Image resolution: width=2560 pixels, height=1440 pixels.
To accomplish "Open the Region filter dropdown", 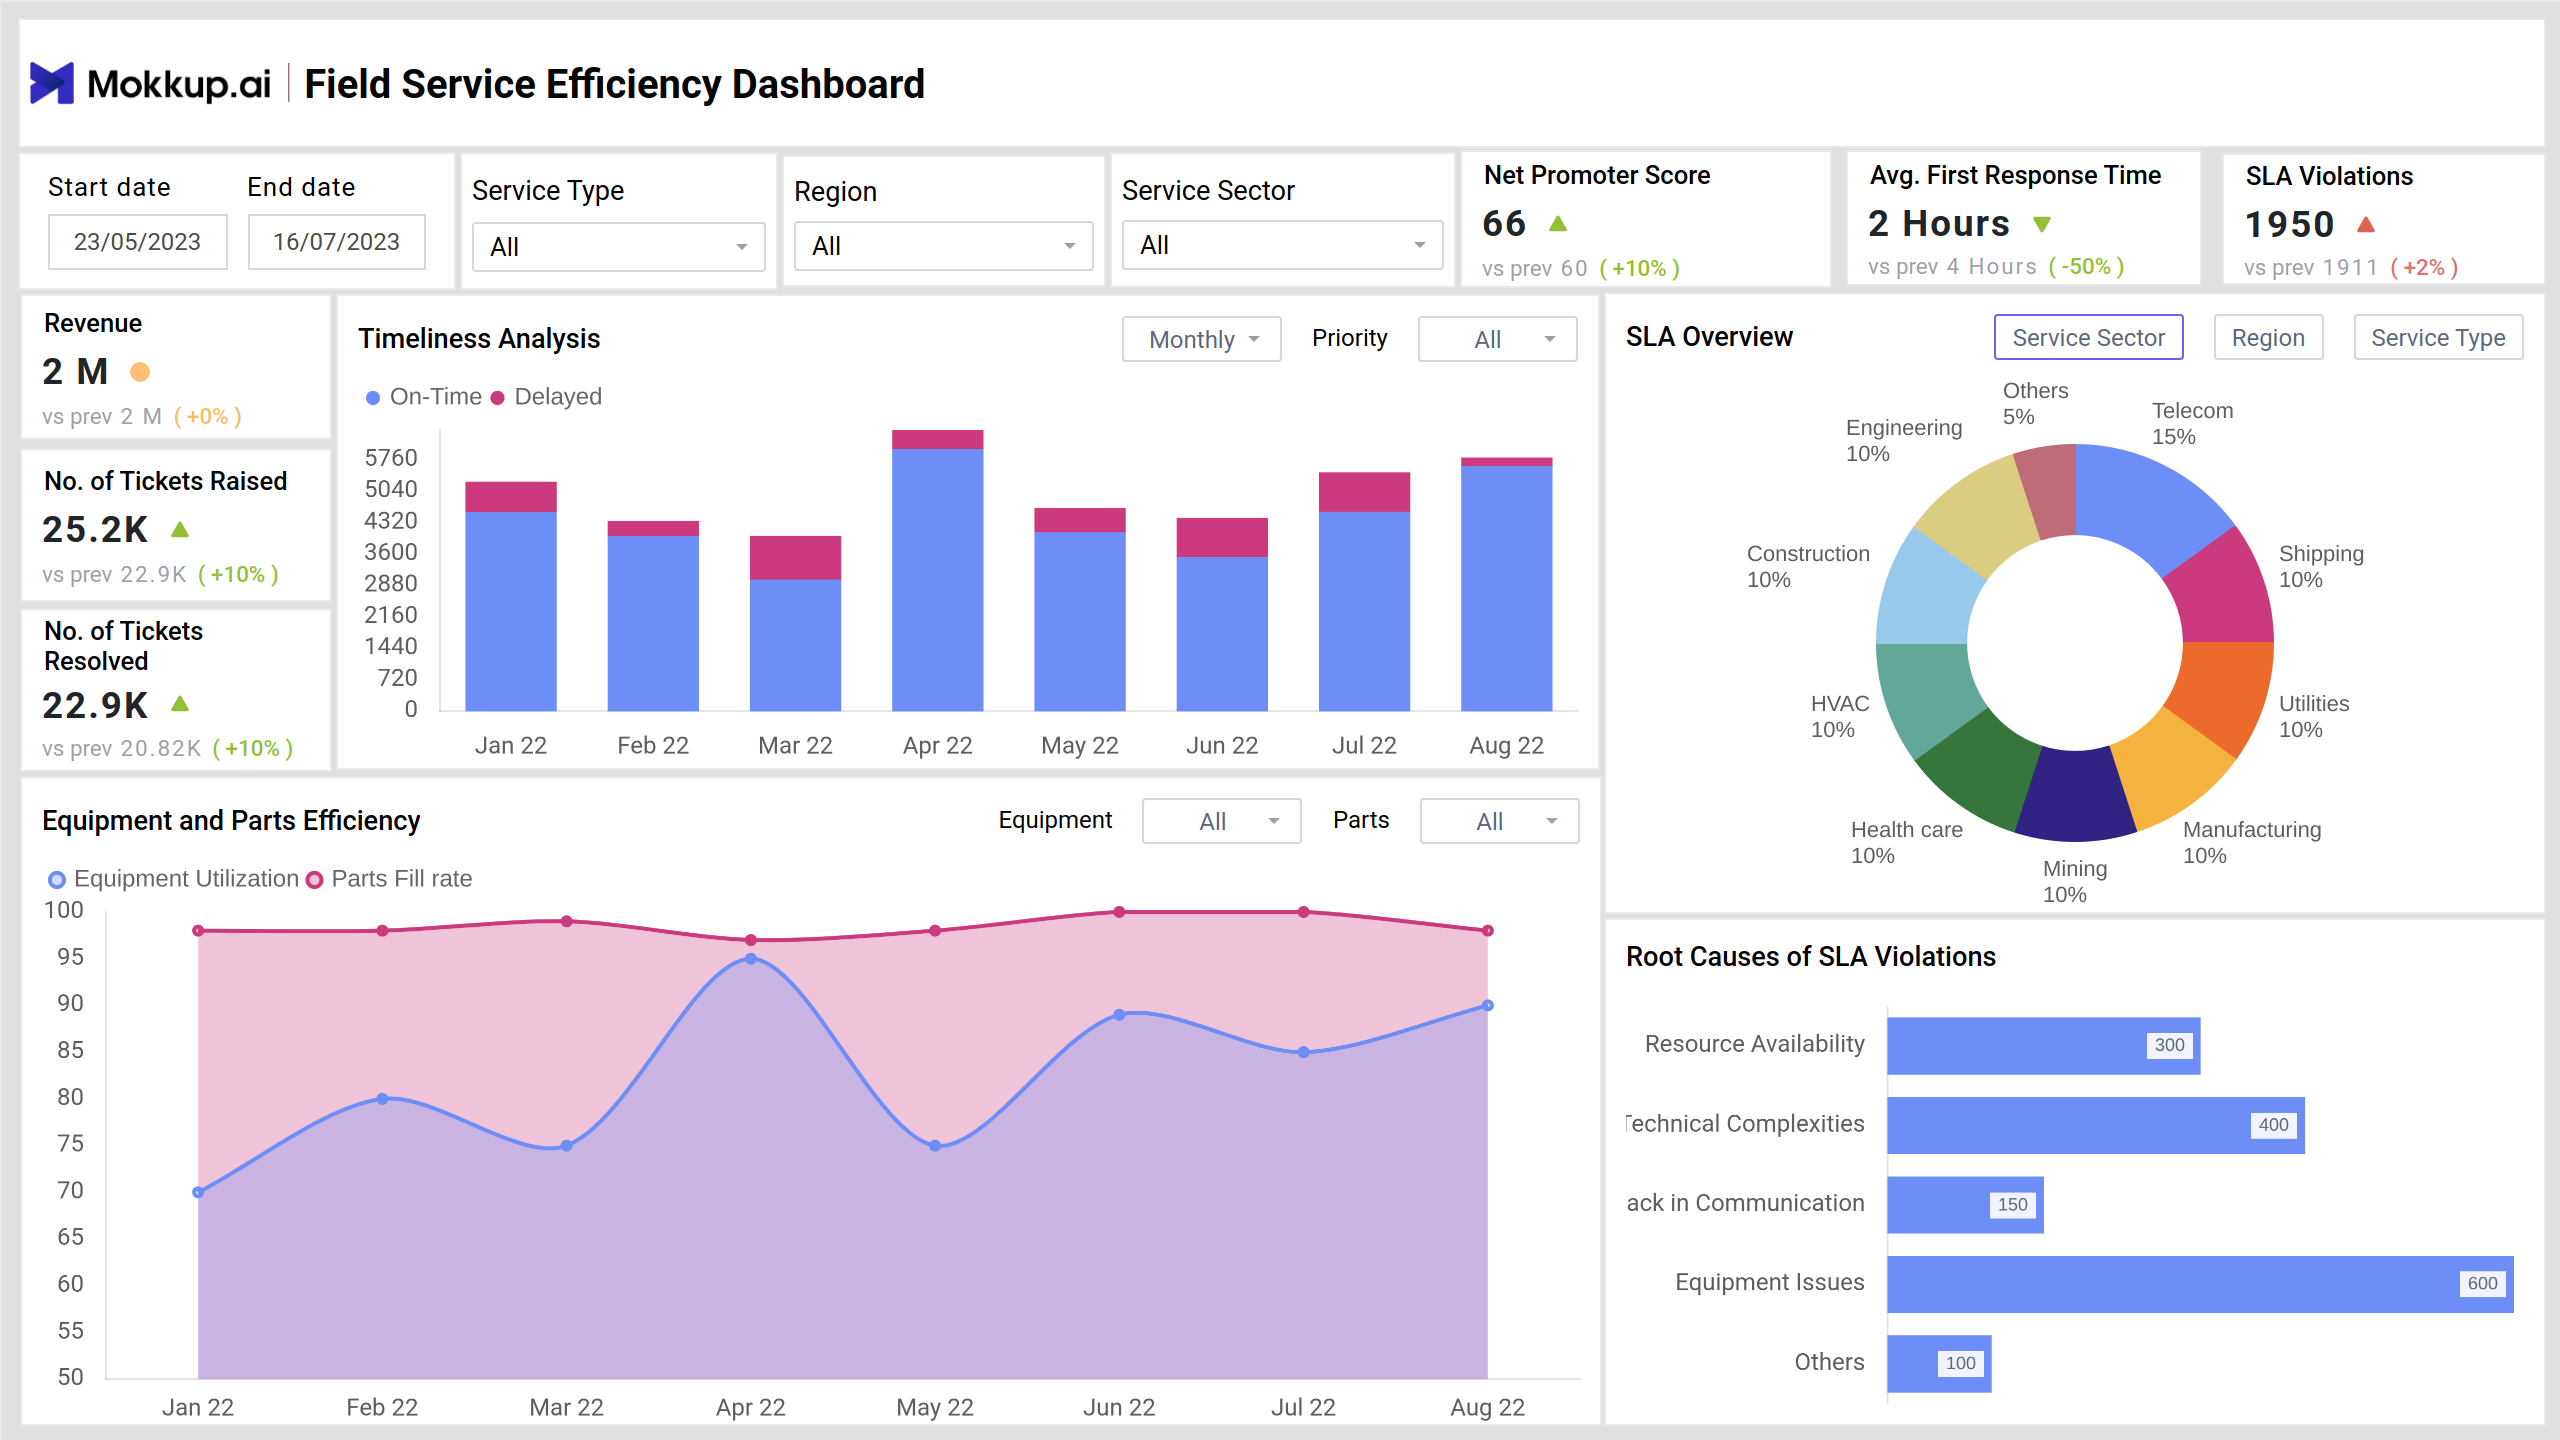I will tap(943, 246).
